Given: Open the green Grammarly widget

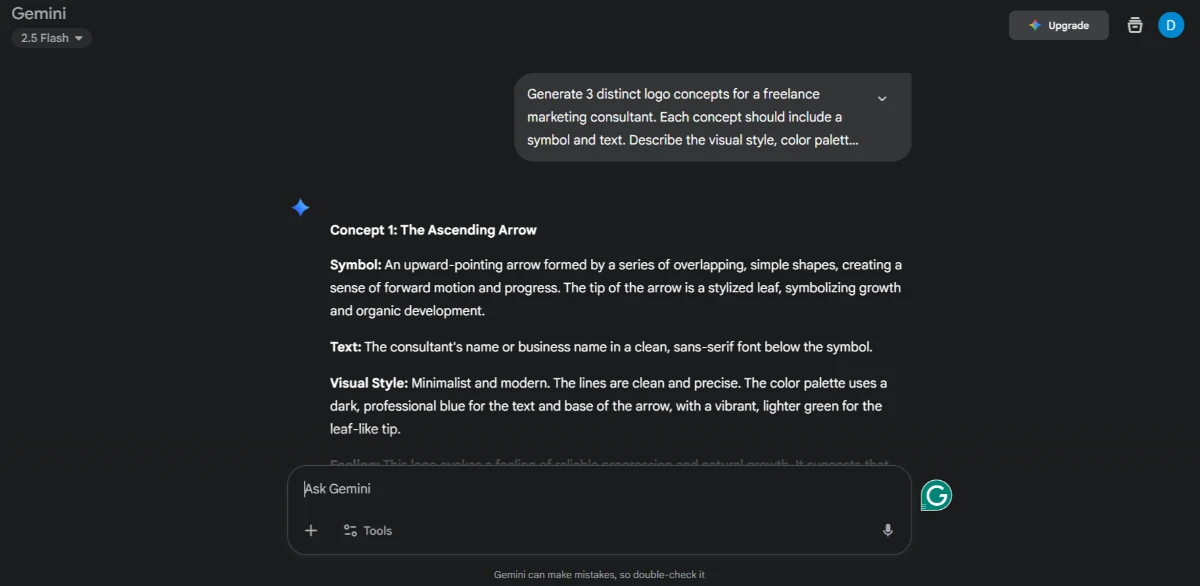Looking at the screenshot, I should (x=936, y=495).
